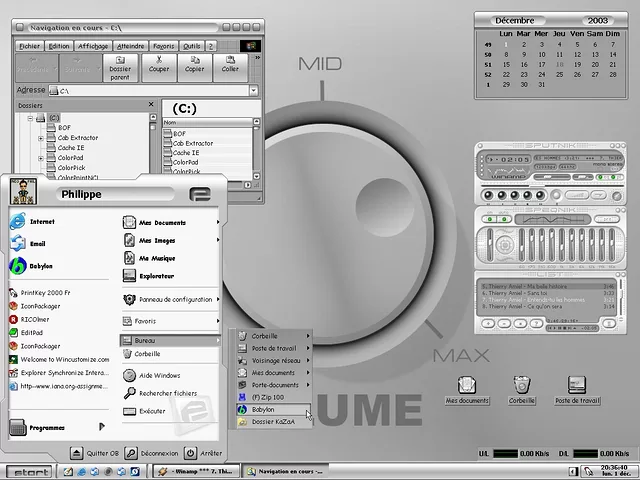The width and height of the screenshot is (640, 480).
Task: Open the Affichage menu
Action: click(93, 46)
